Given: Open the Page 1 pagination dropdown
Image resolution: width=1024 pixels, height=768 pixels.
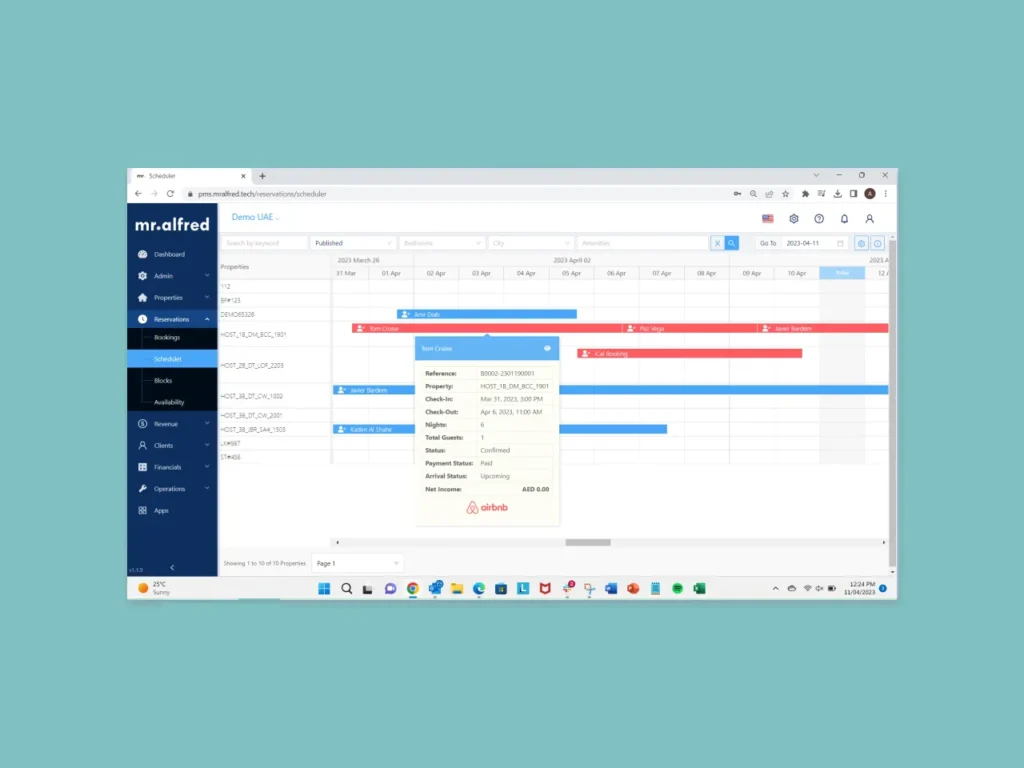Looking at the screenshot, I should coord(357,563).
